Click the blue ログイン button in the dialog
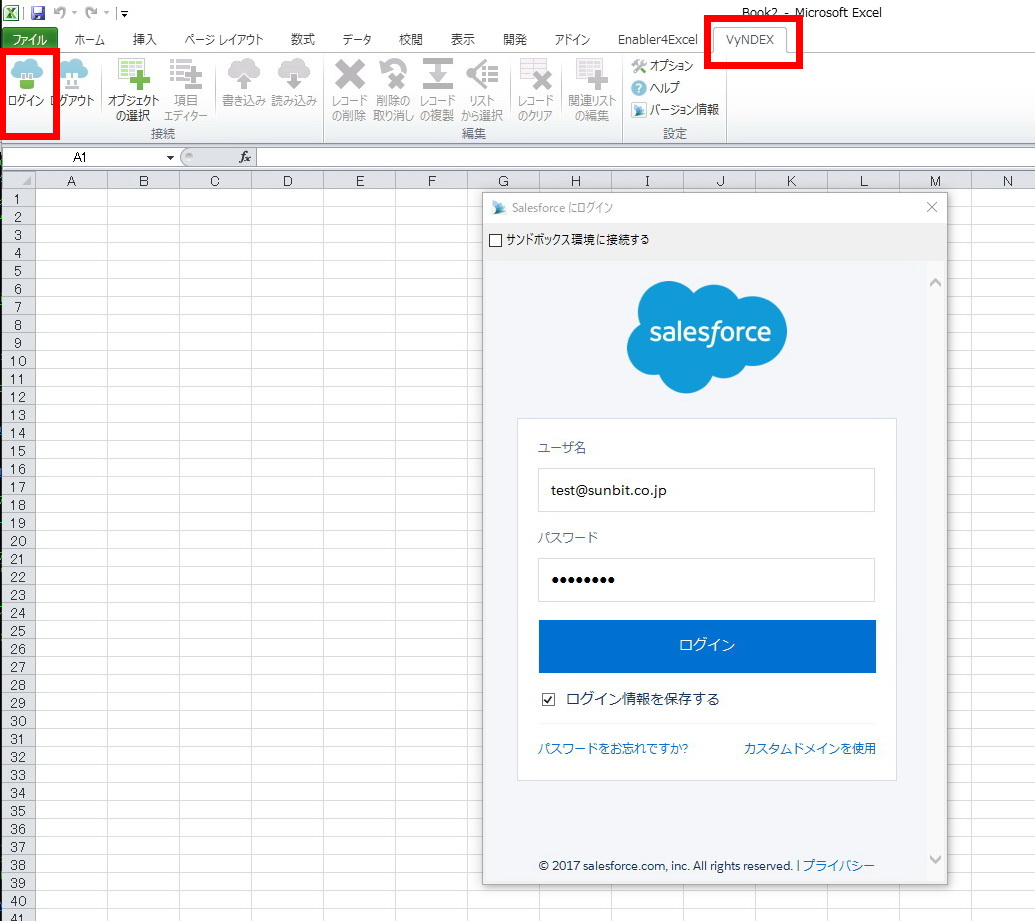The height and width of the screenshot is (921, 1035). [x=707, y=646]
